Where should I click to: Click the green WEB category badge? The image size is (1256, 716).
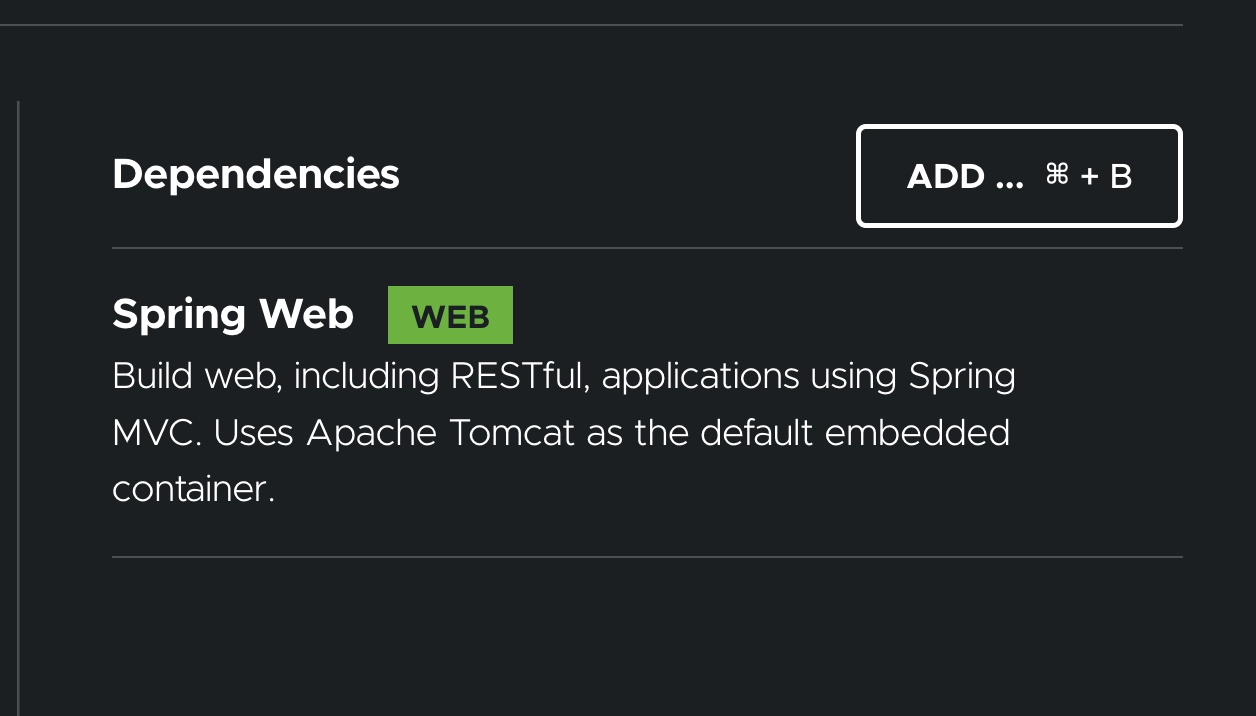(x=450, y=316)
